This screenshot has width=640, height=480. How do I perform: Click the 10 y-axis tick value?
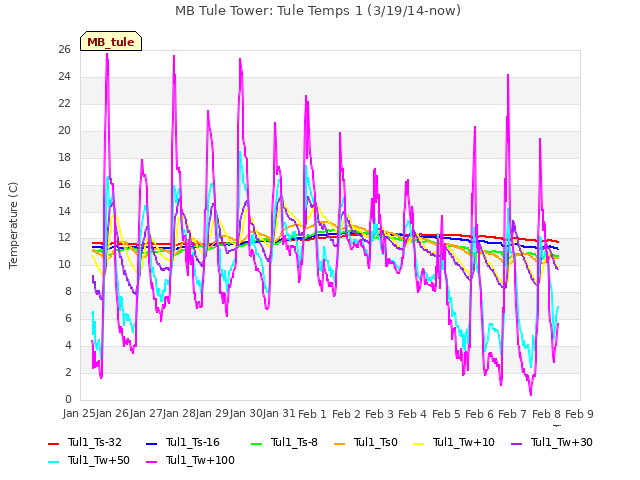pyautogui.click(x=64, y=265)
